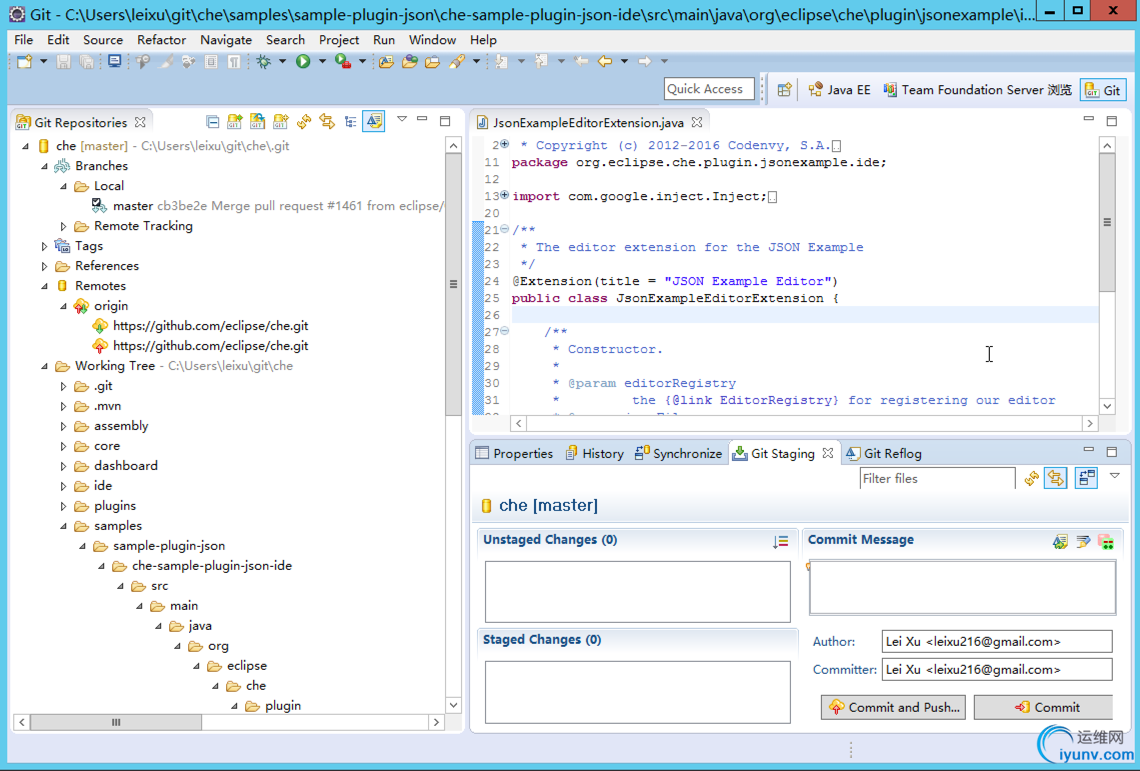Expand folded imports in the editor
This screenshot has height=771, width=1140.
(505, 196)
